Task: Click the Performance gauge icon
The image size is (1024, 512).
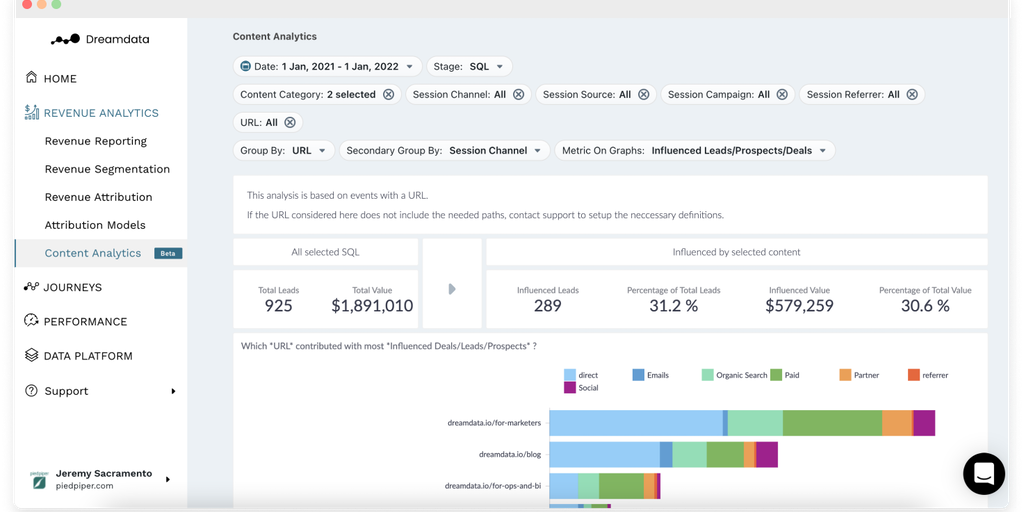Action: 32,321
